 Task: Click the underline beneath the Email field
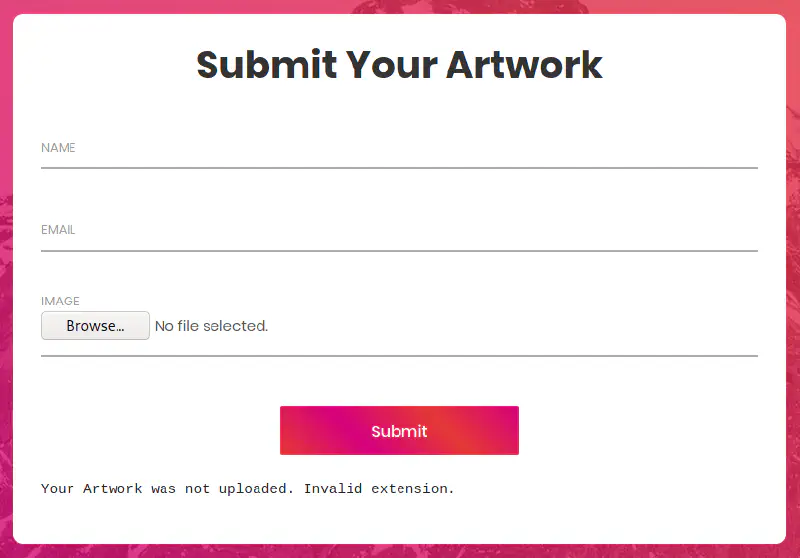click(x=400, y=250)
